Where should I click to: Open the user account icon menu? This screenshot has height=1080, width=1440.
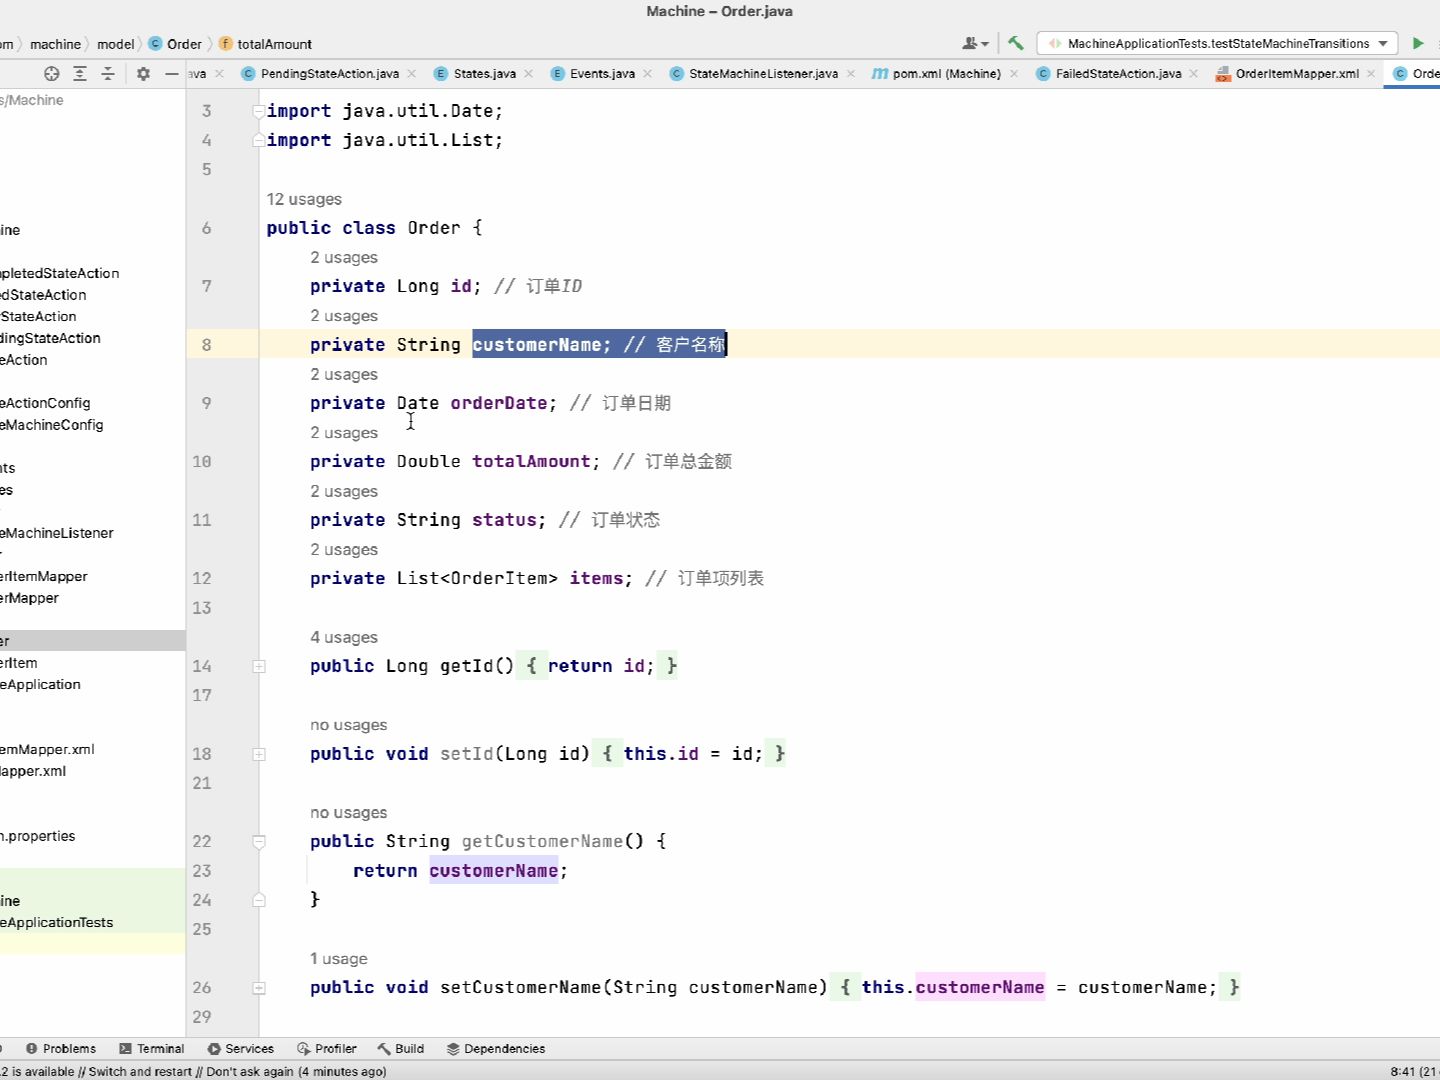tap(975, 43)
